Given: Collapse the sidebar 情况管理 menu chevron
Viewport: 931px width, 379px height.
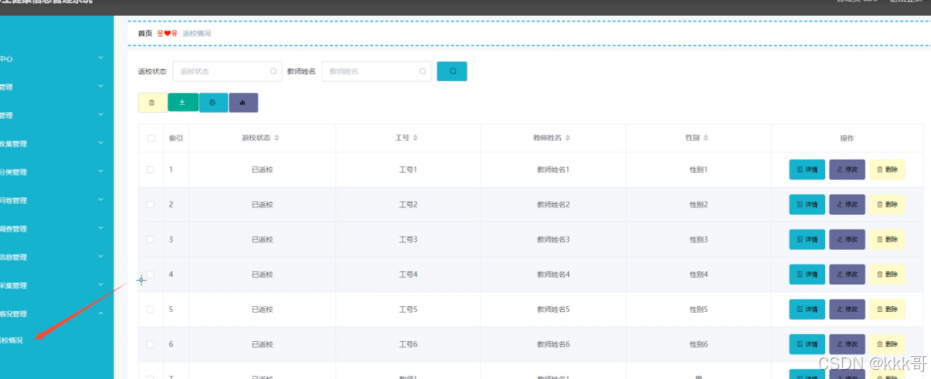Looking at the screenshot, I should pos(100,313).
